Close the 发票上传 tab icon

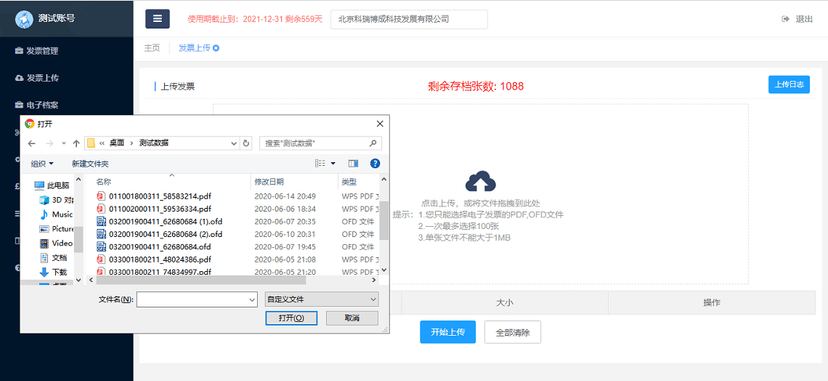tap(216, 48)
